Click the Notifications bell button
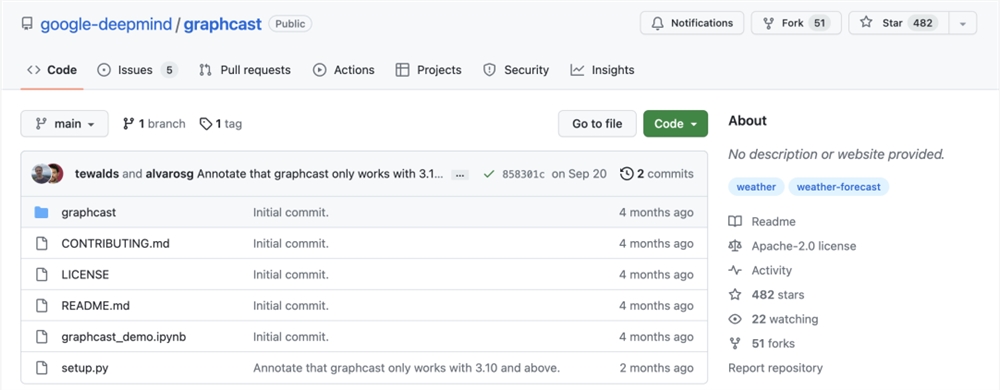The width and height of the screenshot is (1000, 390). tap(692, 23)
